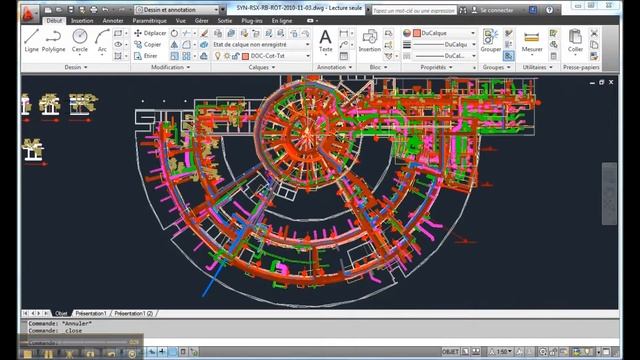Switch to Présentation1 (2) layout tab
Screen dimensions: 640x360
[x=133, y=313]
